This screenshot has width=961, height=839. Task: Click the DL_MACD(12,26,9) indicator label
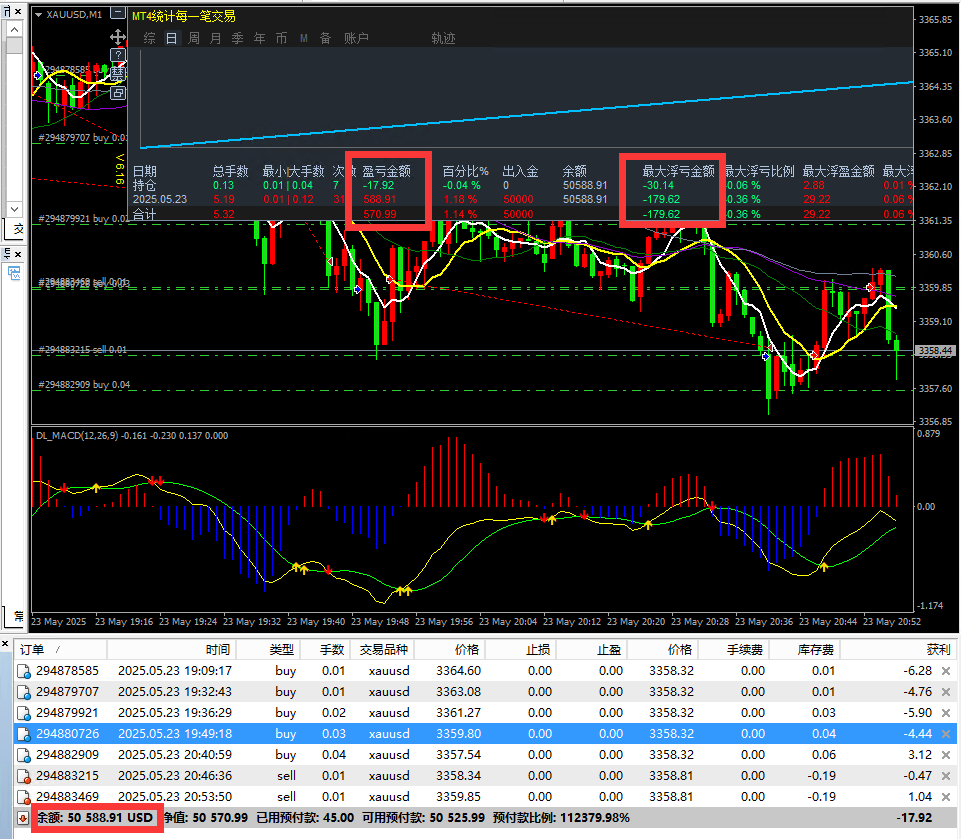[77, 436]
